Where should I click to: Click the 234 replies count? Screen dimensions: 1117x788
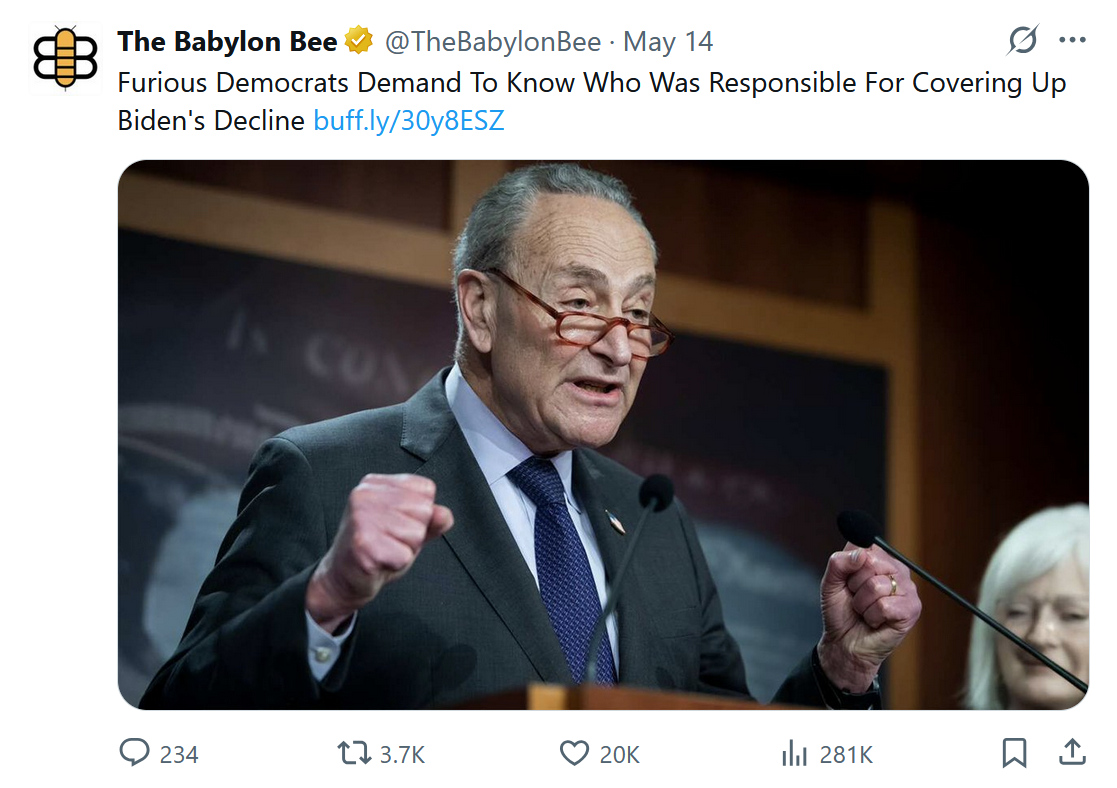coord(179,754)
